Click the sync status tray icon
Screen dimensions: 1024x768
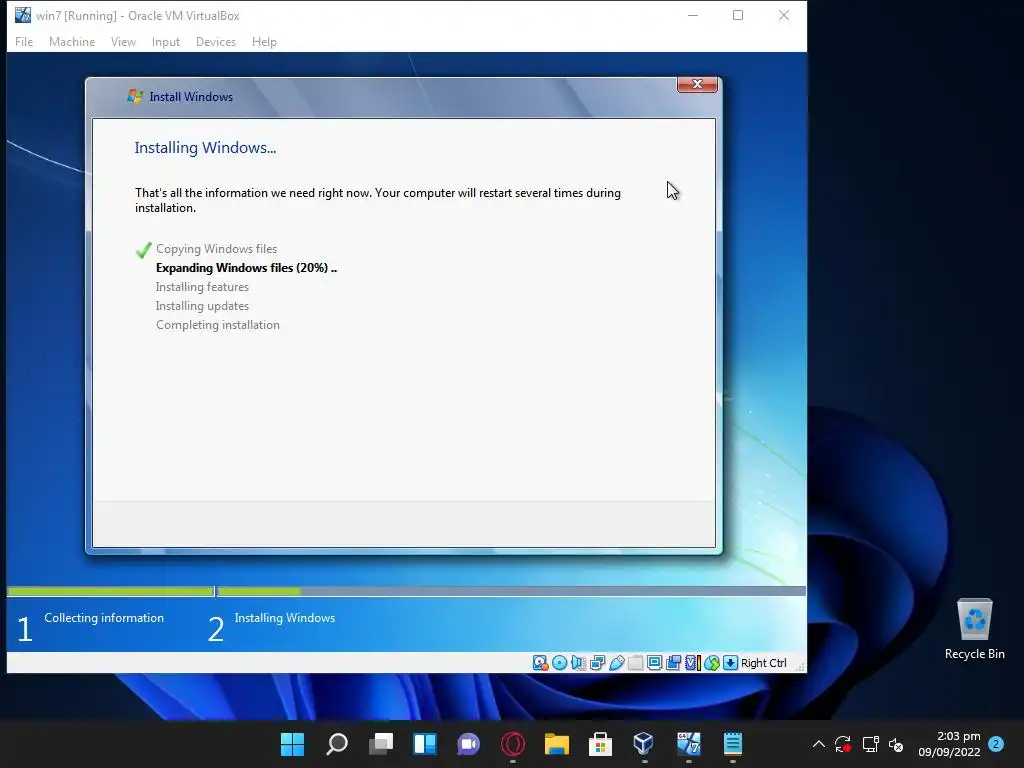point(843,744)
